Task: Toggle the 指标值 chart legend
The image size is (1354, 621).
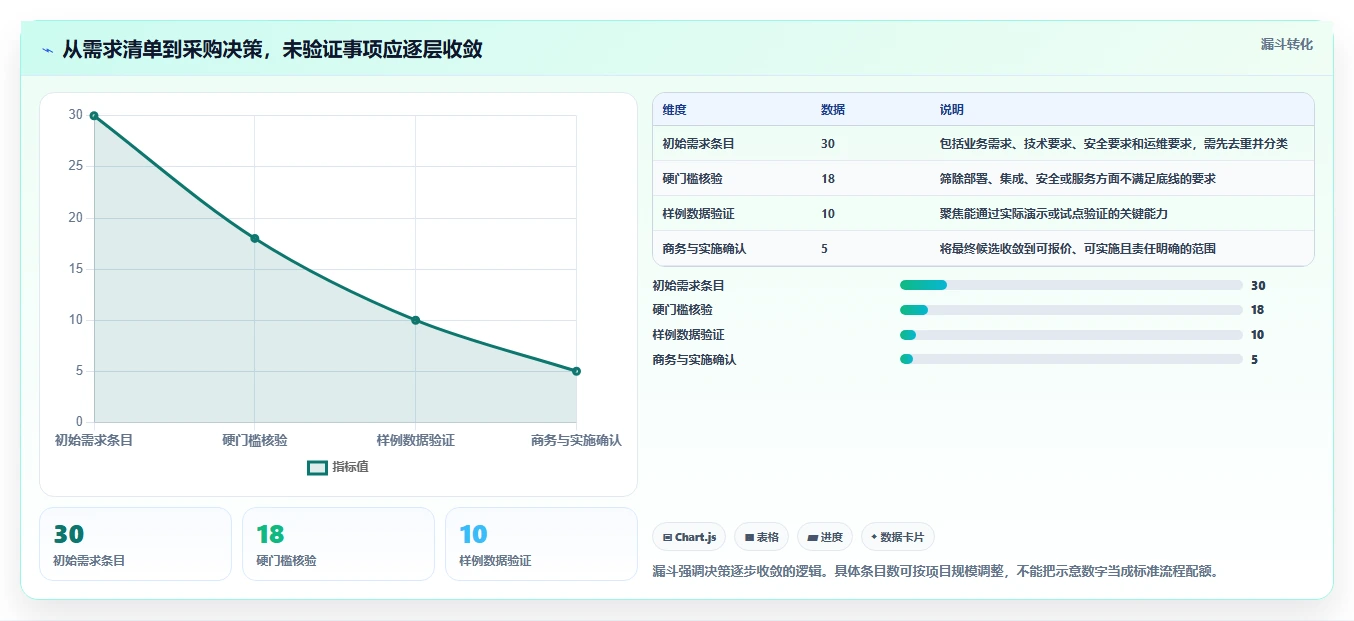Action: (338, 467)
